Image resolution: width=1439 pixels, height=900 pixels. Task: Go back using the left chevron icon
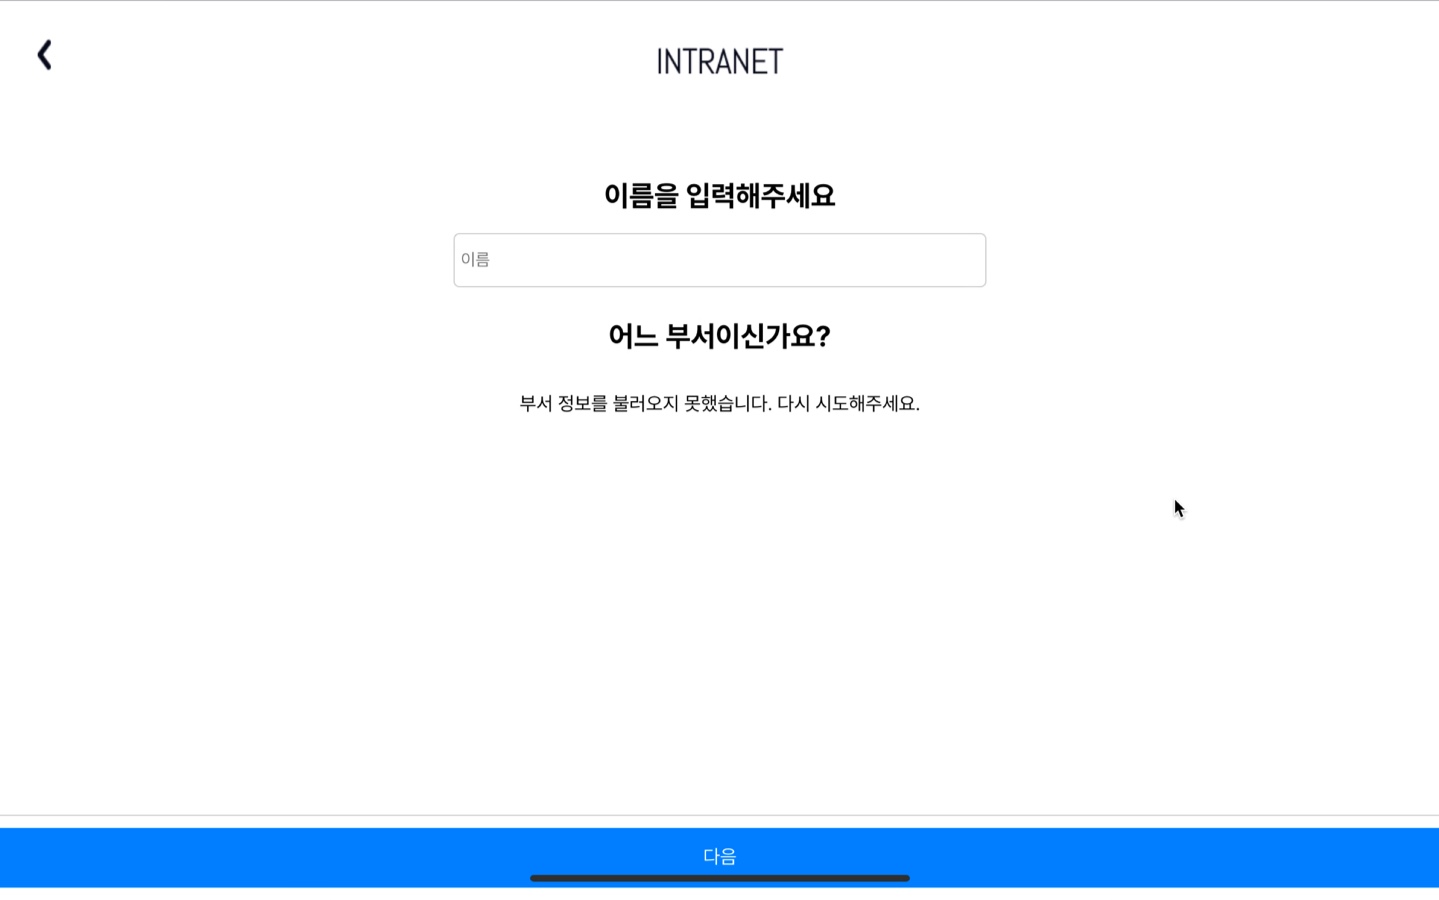[45, 55]
